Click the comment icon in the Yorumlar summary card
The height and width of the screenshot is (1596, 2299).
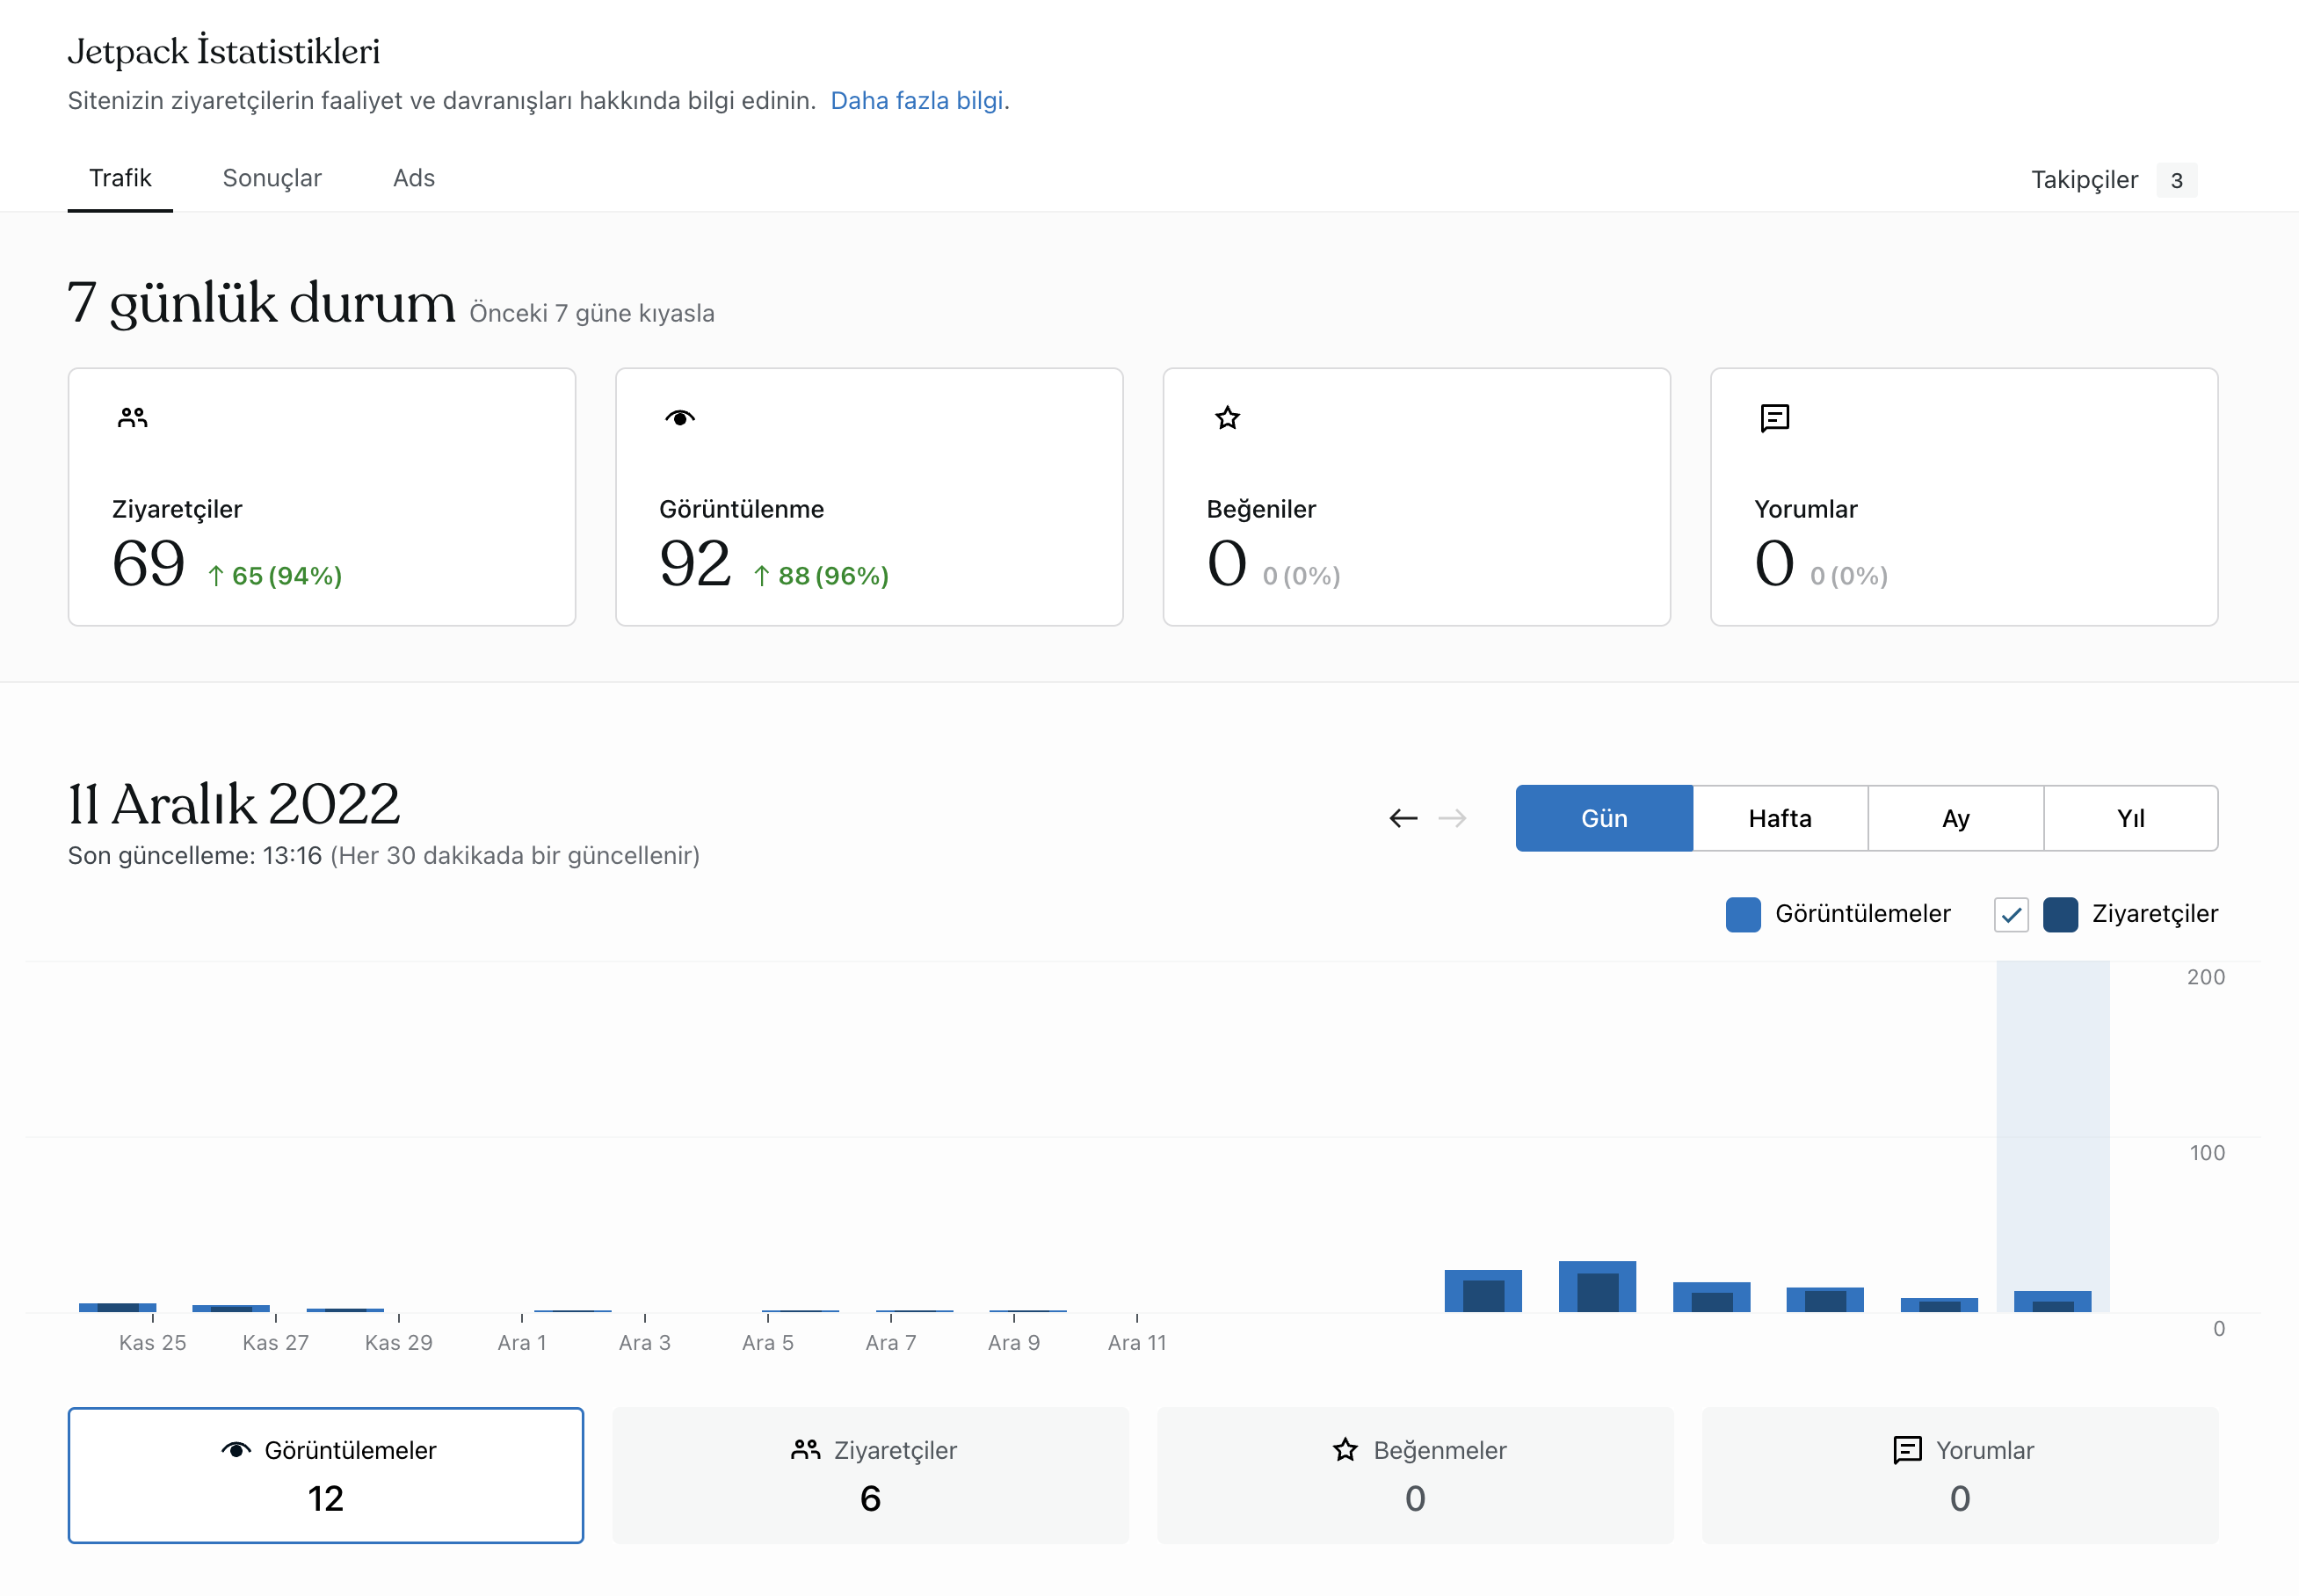1775,418
